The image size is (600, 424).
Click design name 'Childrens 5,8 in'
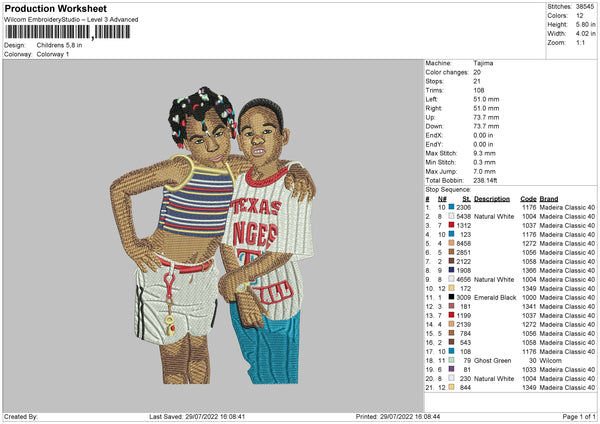59,45
